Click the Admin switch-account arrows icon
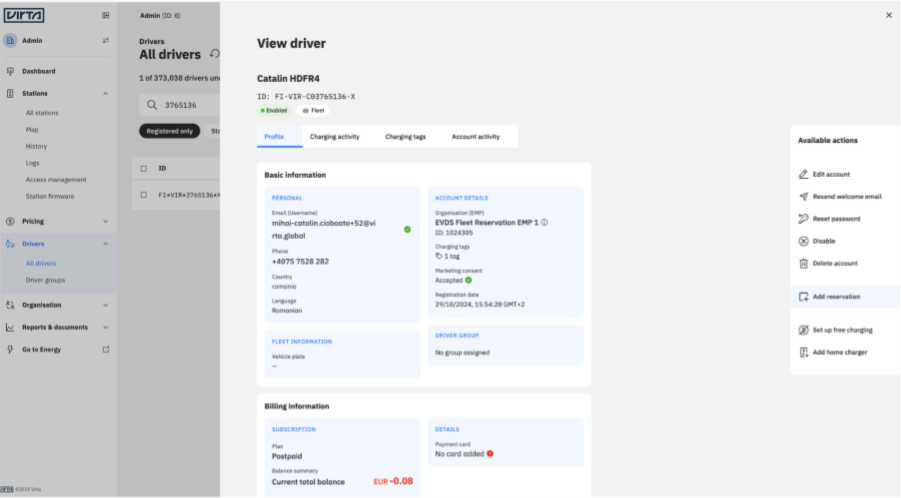Image resolution: width=901 pixels, height=498 pixels. click(106, 41)
